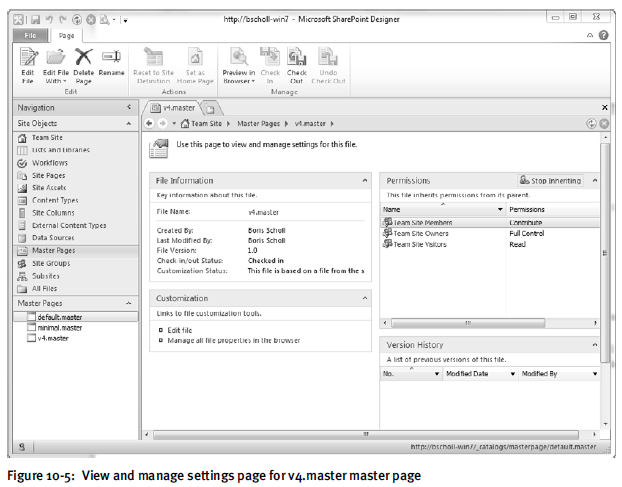622x487 pixels.
Task: Collapse the Customization panel
Action: (x=365, y=298)
